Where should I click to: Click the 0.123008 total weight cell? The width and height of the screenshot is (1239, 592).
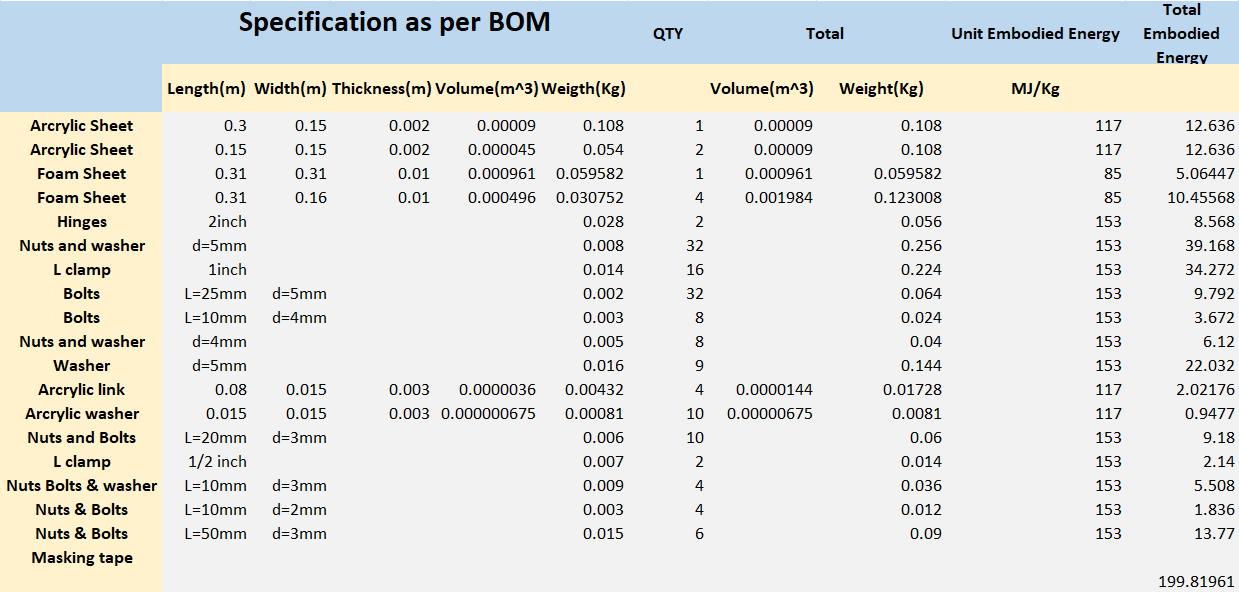click(x=906, y=198)
